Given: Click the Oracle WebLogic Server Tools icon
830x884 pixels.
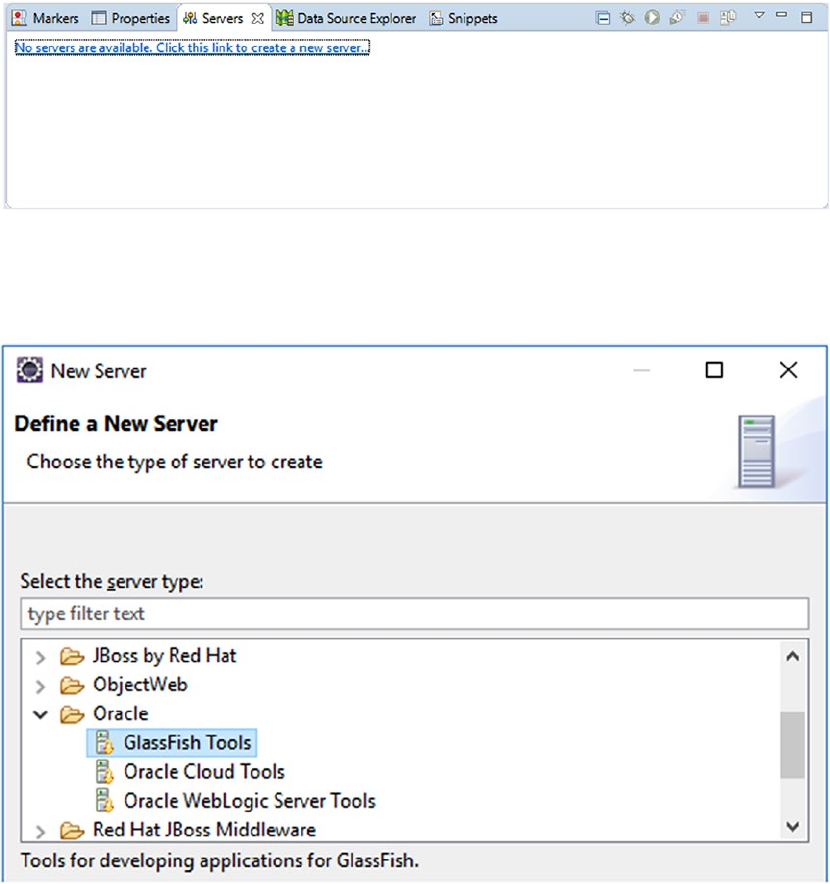Looking at the screenshot, I should pyautogui.click(x=104, y=801).
